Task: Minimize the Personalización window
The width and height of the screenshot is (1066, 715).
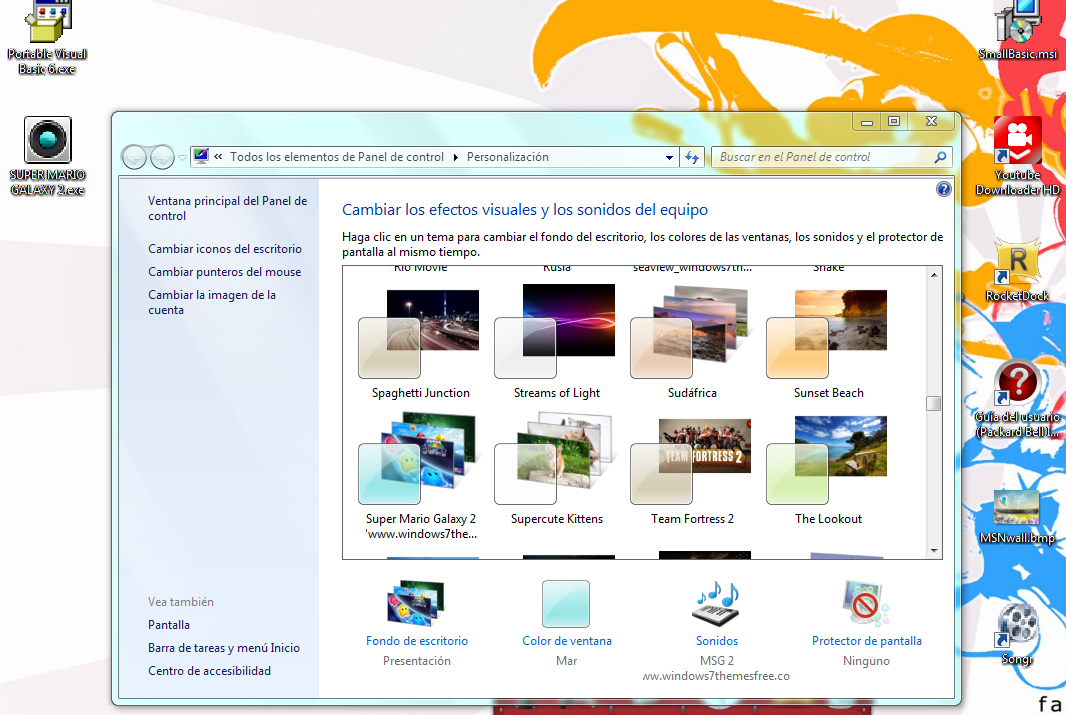Action: pyautogui.click(x=867, y=122)
